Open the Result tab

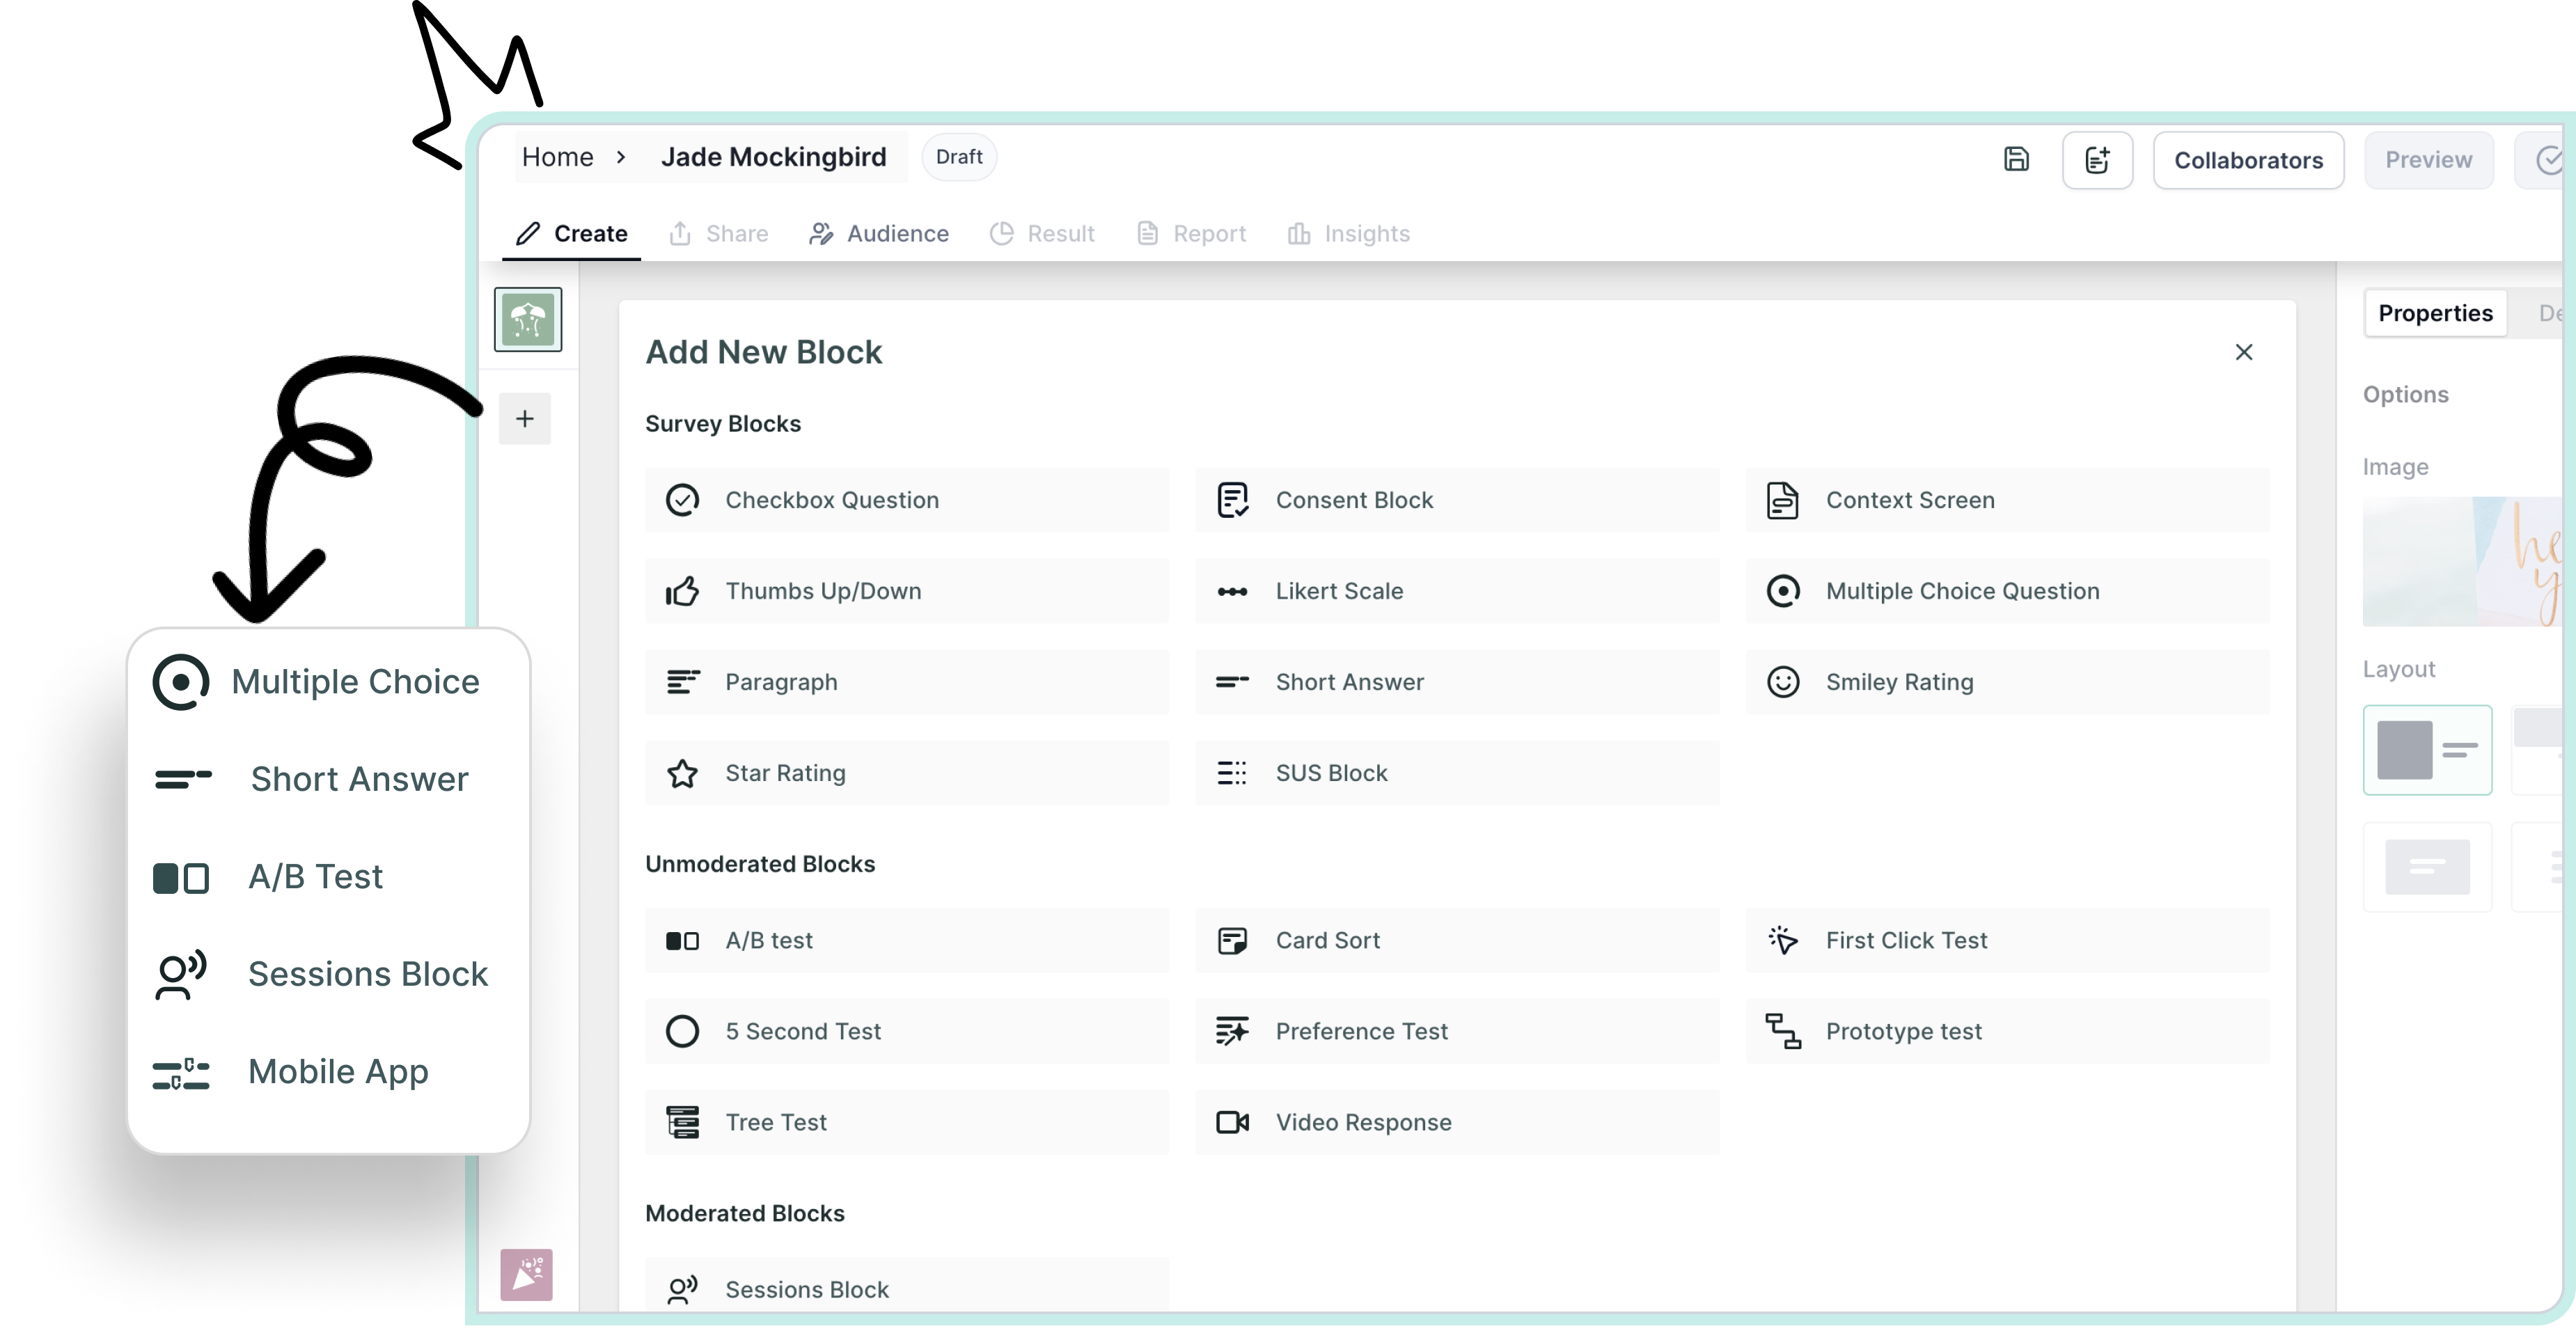click(x=1042, y=234)
